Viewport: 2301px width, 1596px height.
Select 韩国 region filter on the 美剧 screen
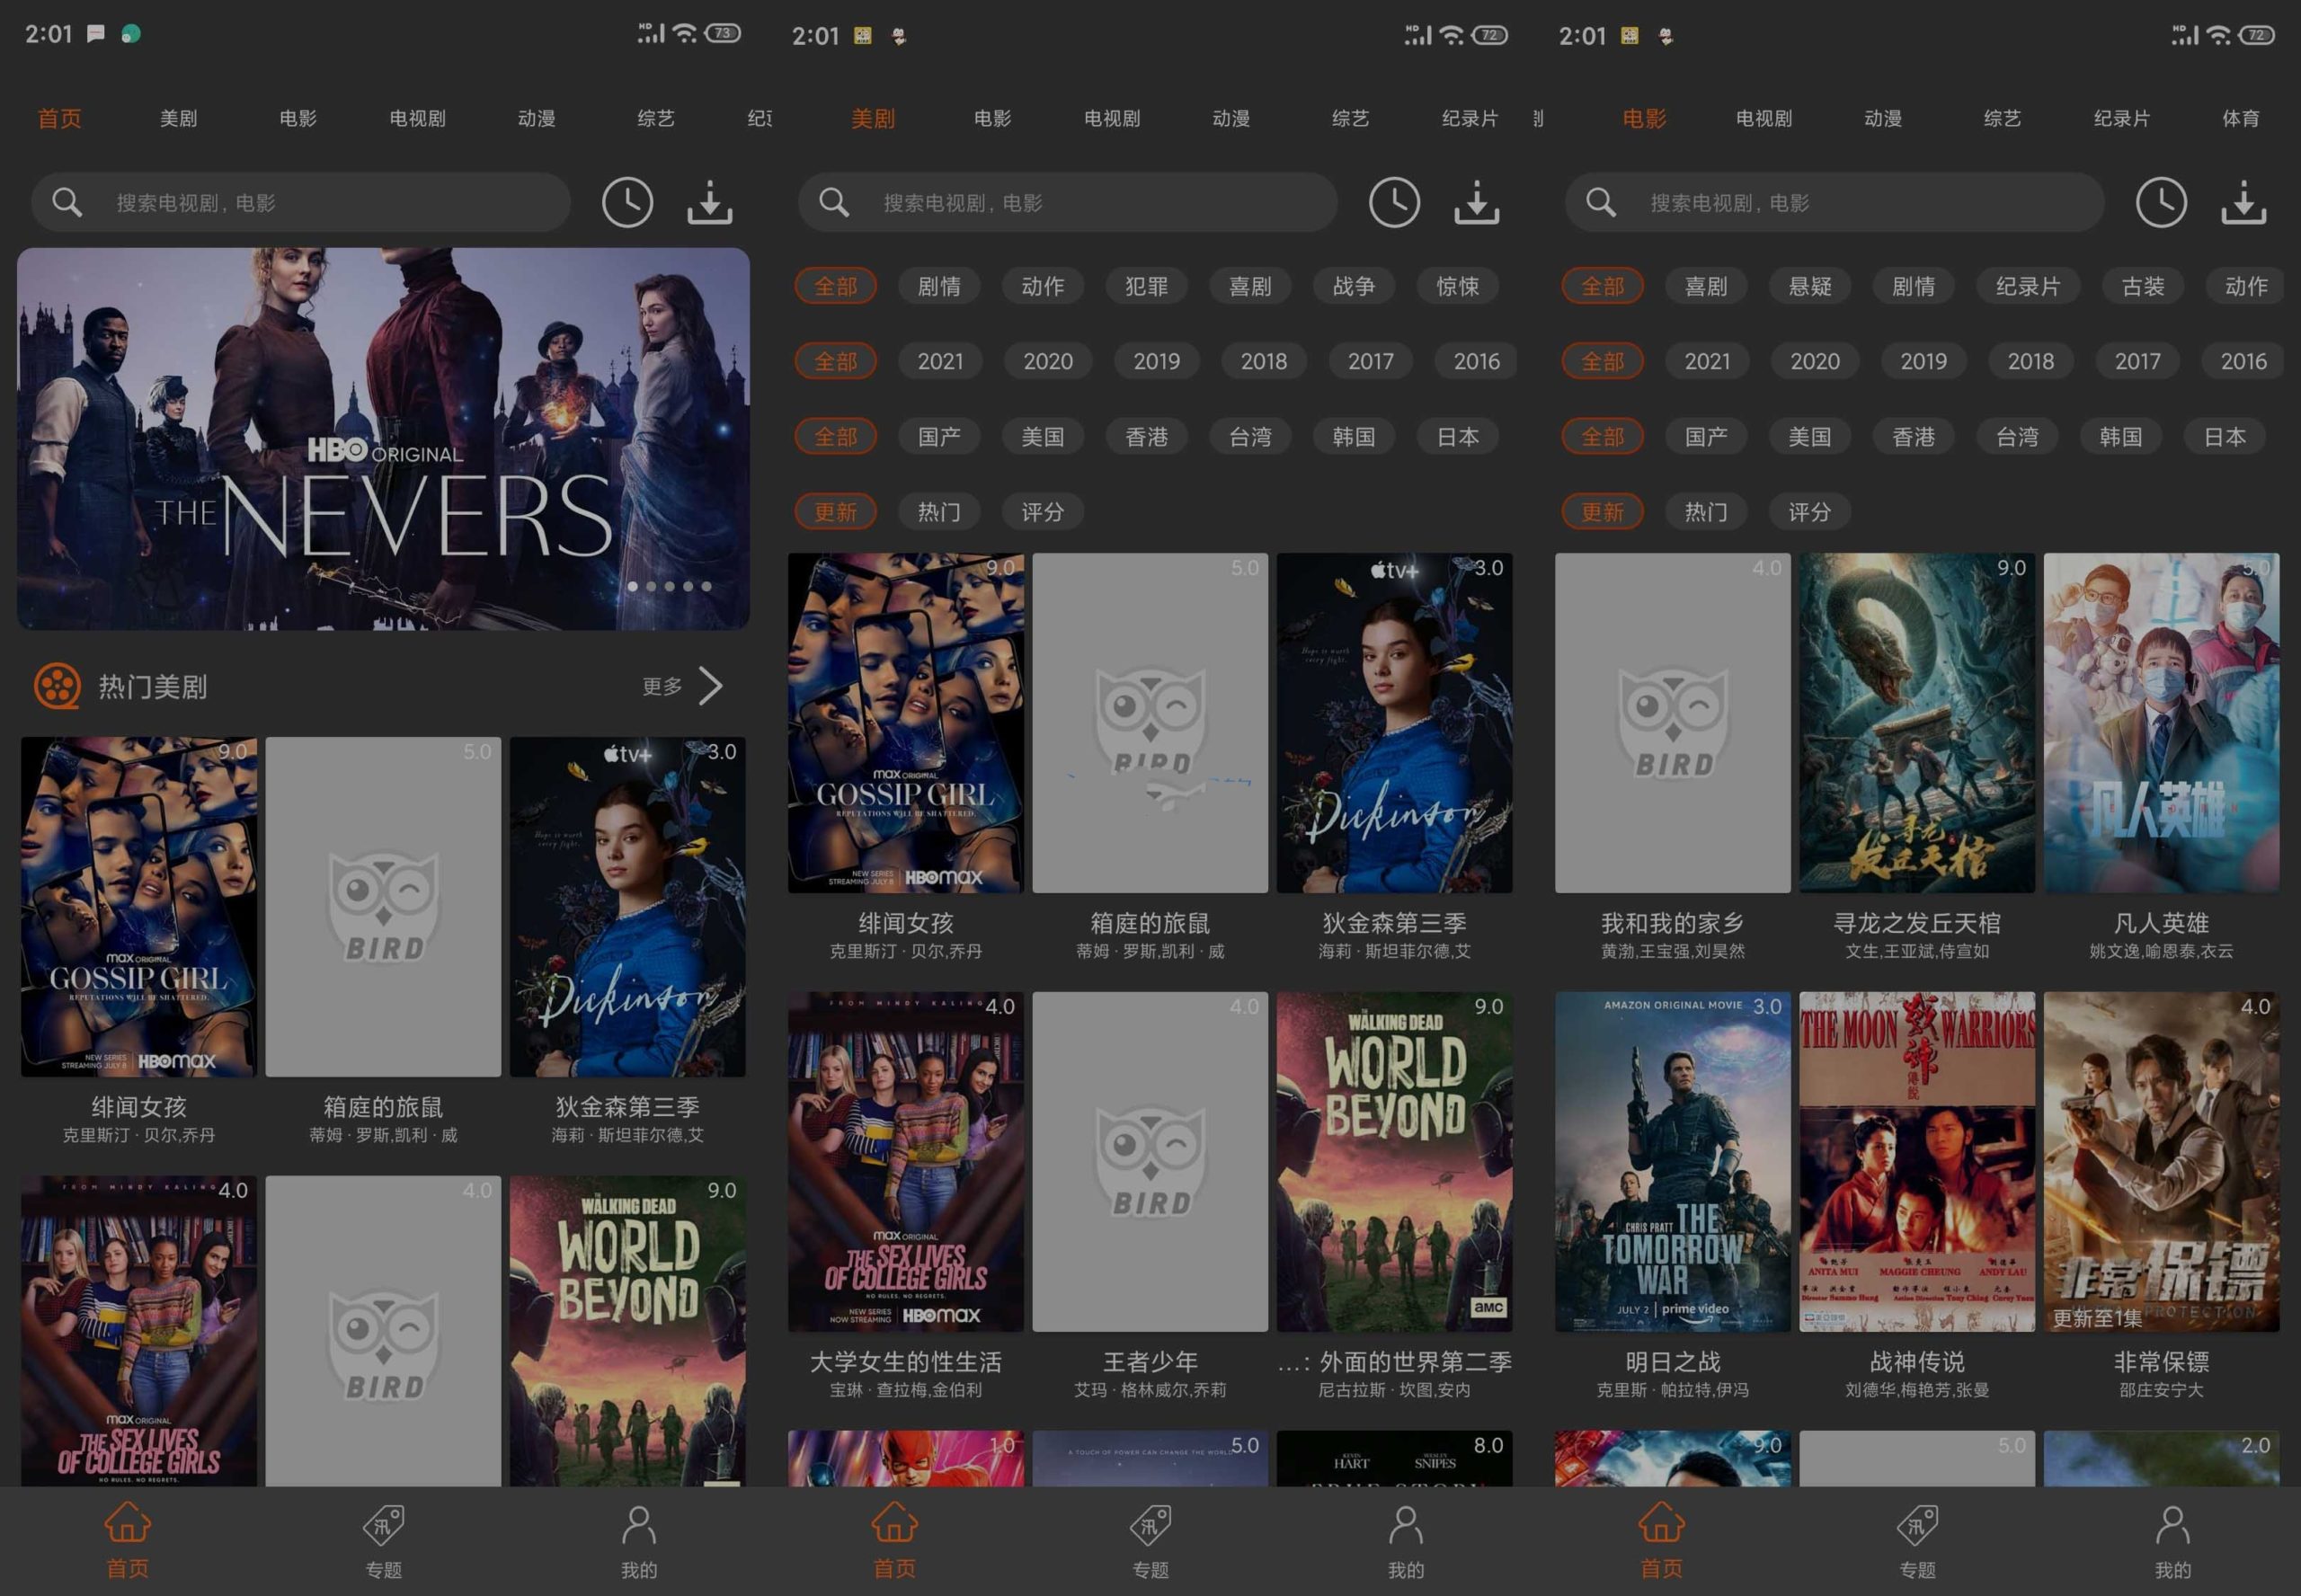click(1354, 436)
